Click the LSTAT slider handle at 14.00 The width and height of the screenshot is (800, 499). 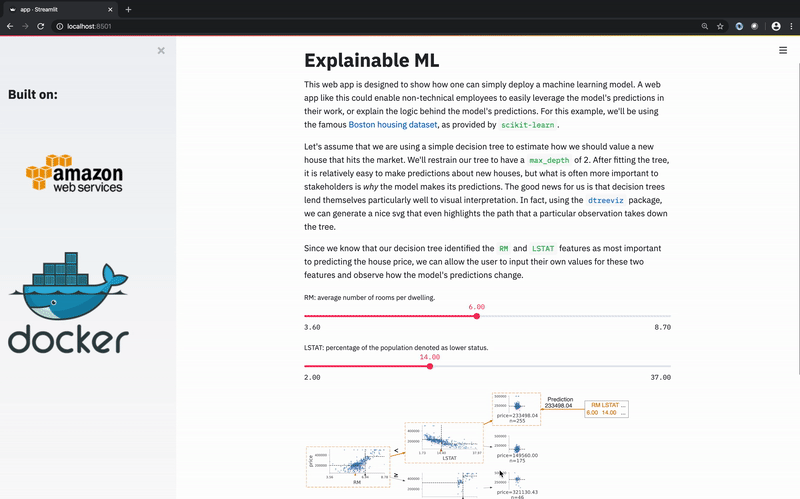(430, 366)
